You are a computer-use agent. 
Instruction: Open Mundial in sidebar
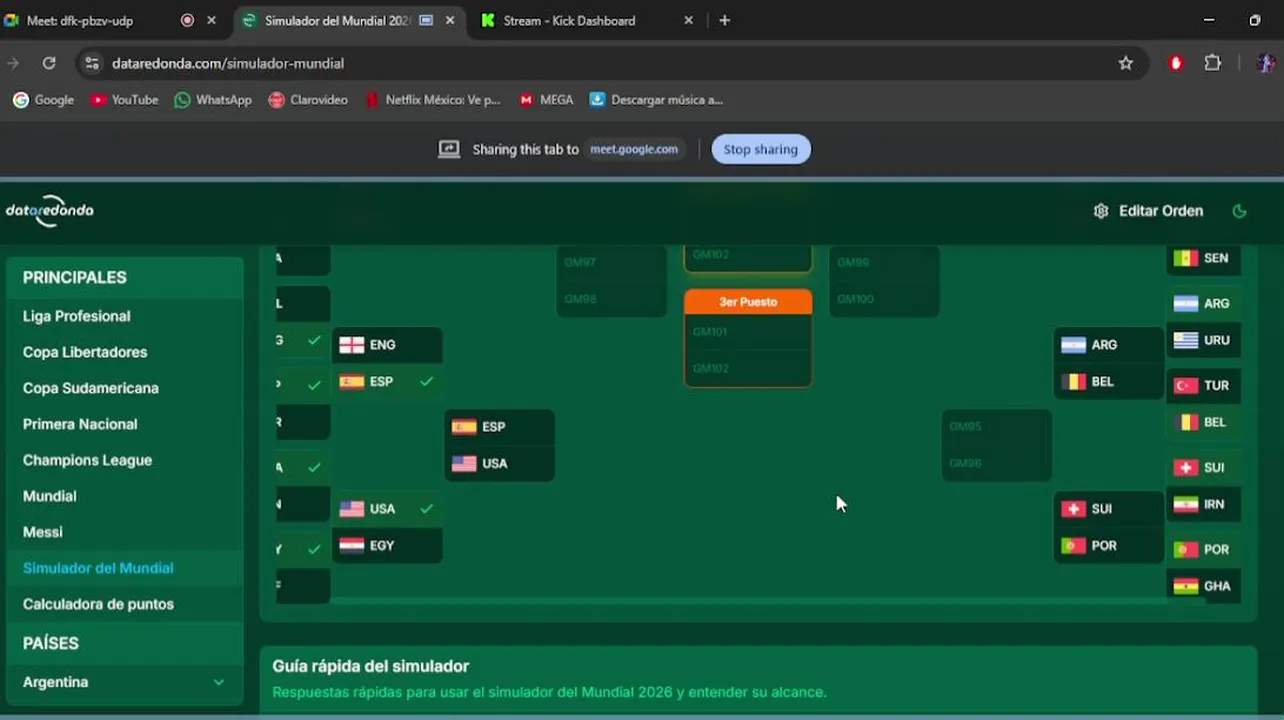tap(50, 496)
